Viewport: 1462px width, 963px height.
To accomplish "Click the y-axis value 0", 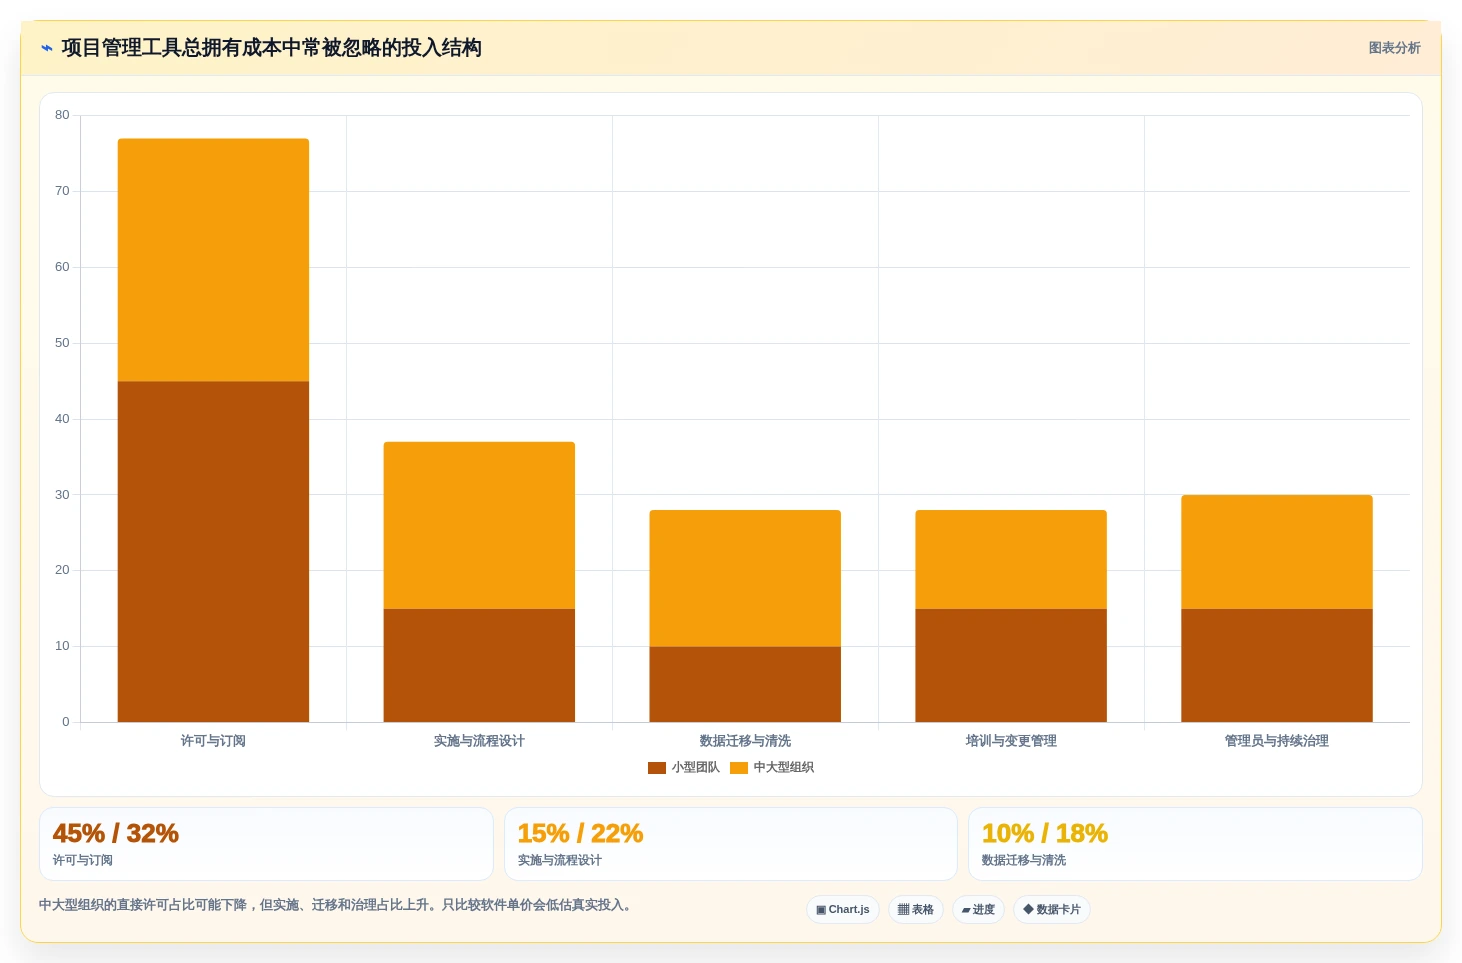I will 66,722.
